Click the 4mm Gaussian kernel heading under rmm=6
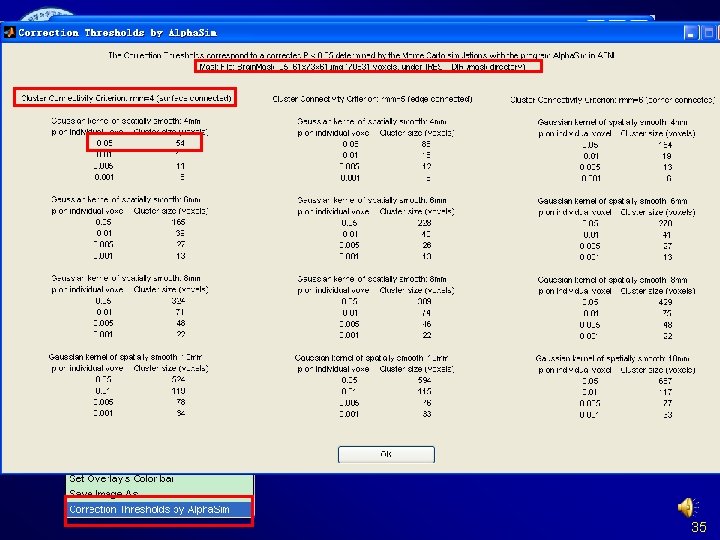Image resolution: width=720 pixels, height=540 pixels. 613,122
